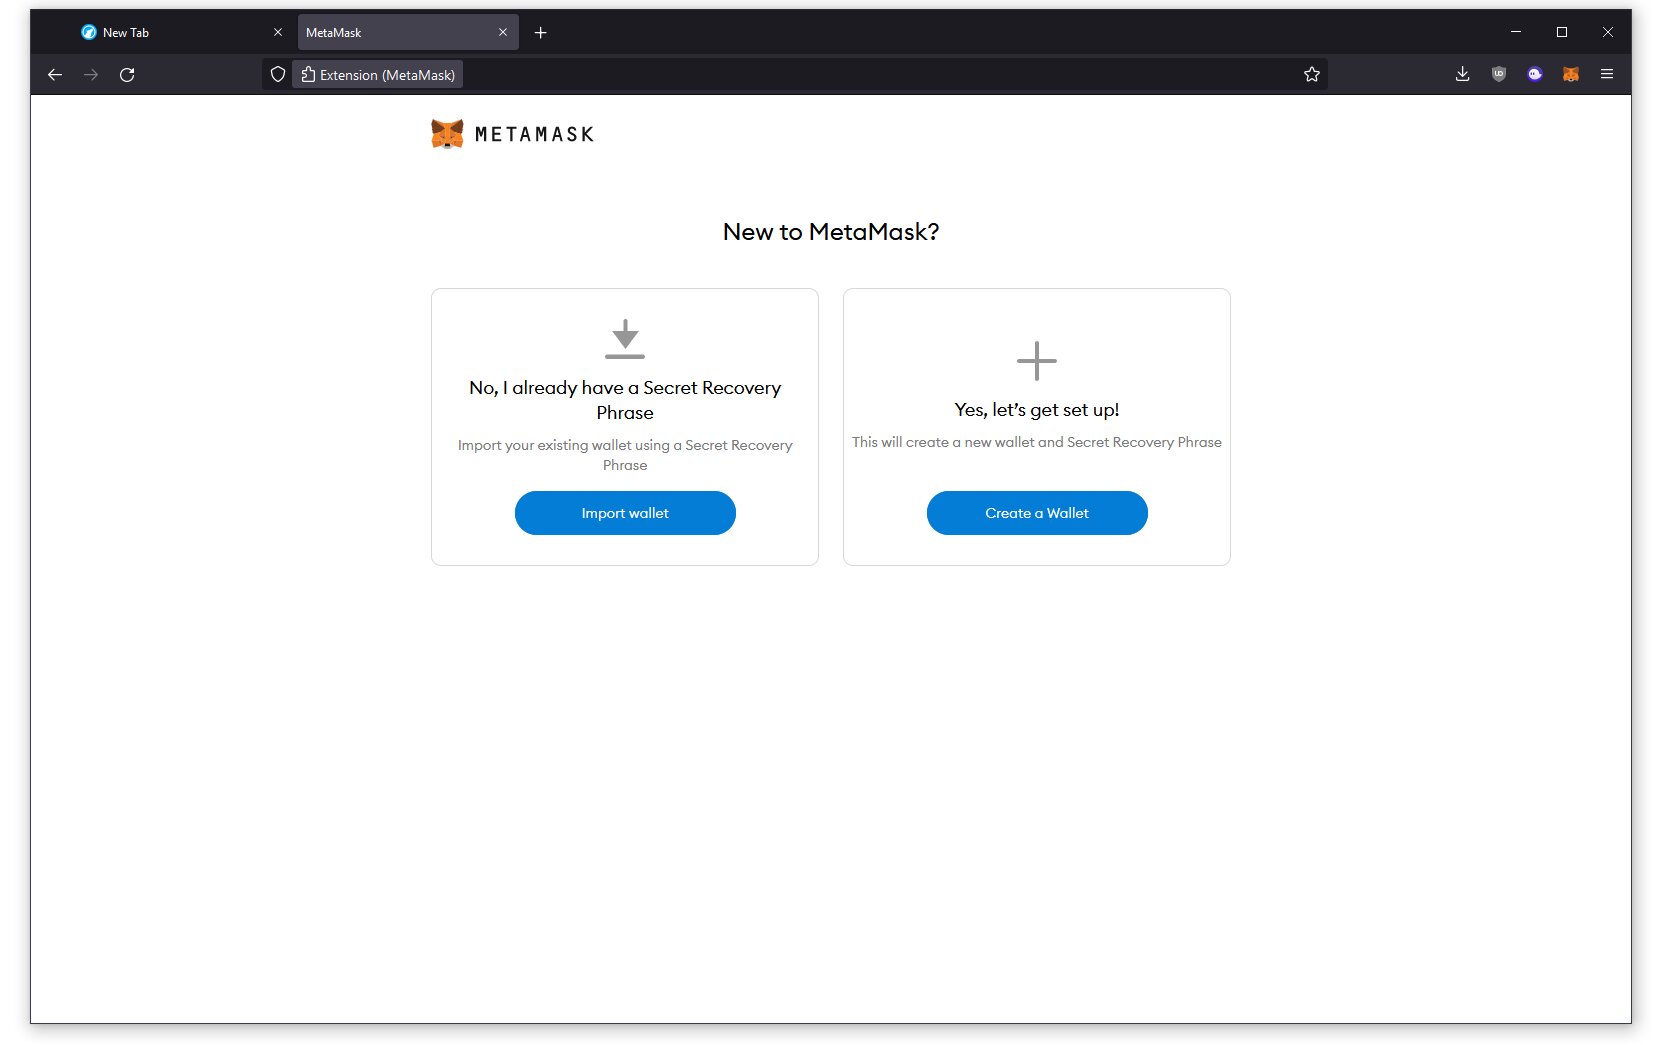Open the MetaMask fox toolbar extension

point(1571,74)
